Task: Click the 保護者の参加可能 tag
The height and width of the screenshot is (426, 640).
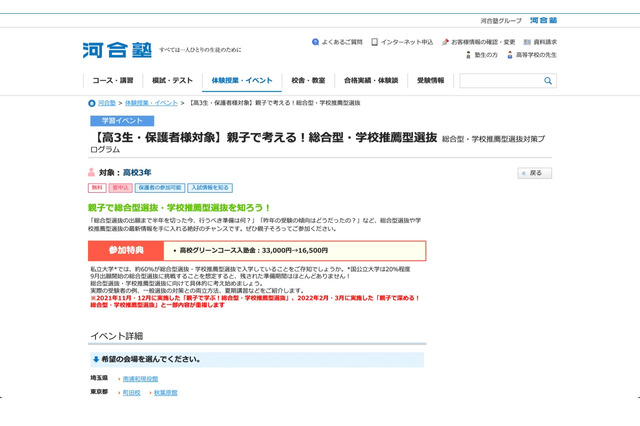Action: tap(160, 188)
